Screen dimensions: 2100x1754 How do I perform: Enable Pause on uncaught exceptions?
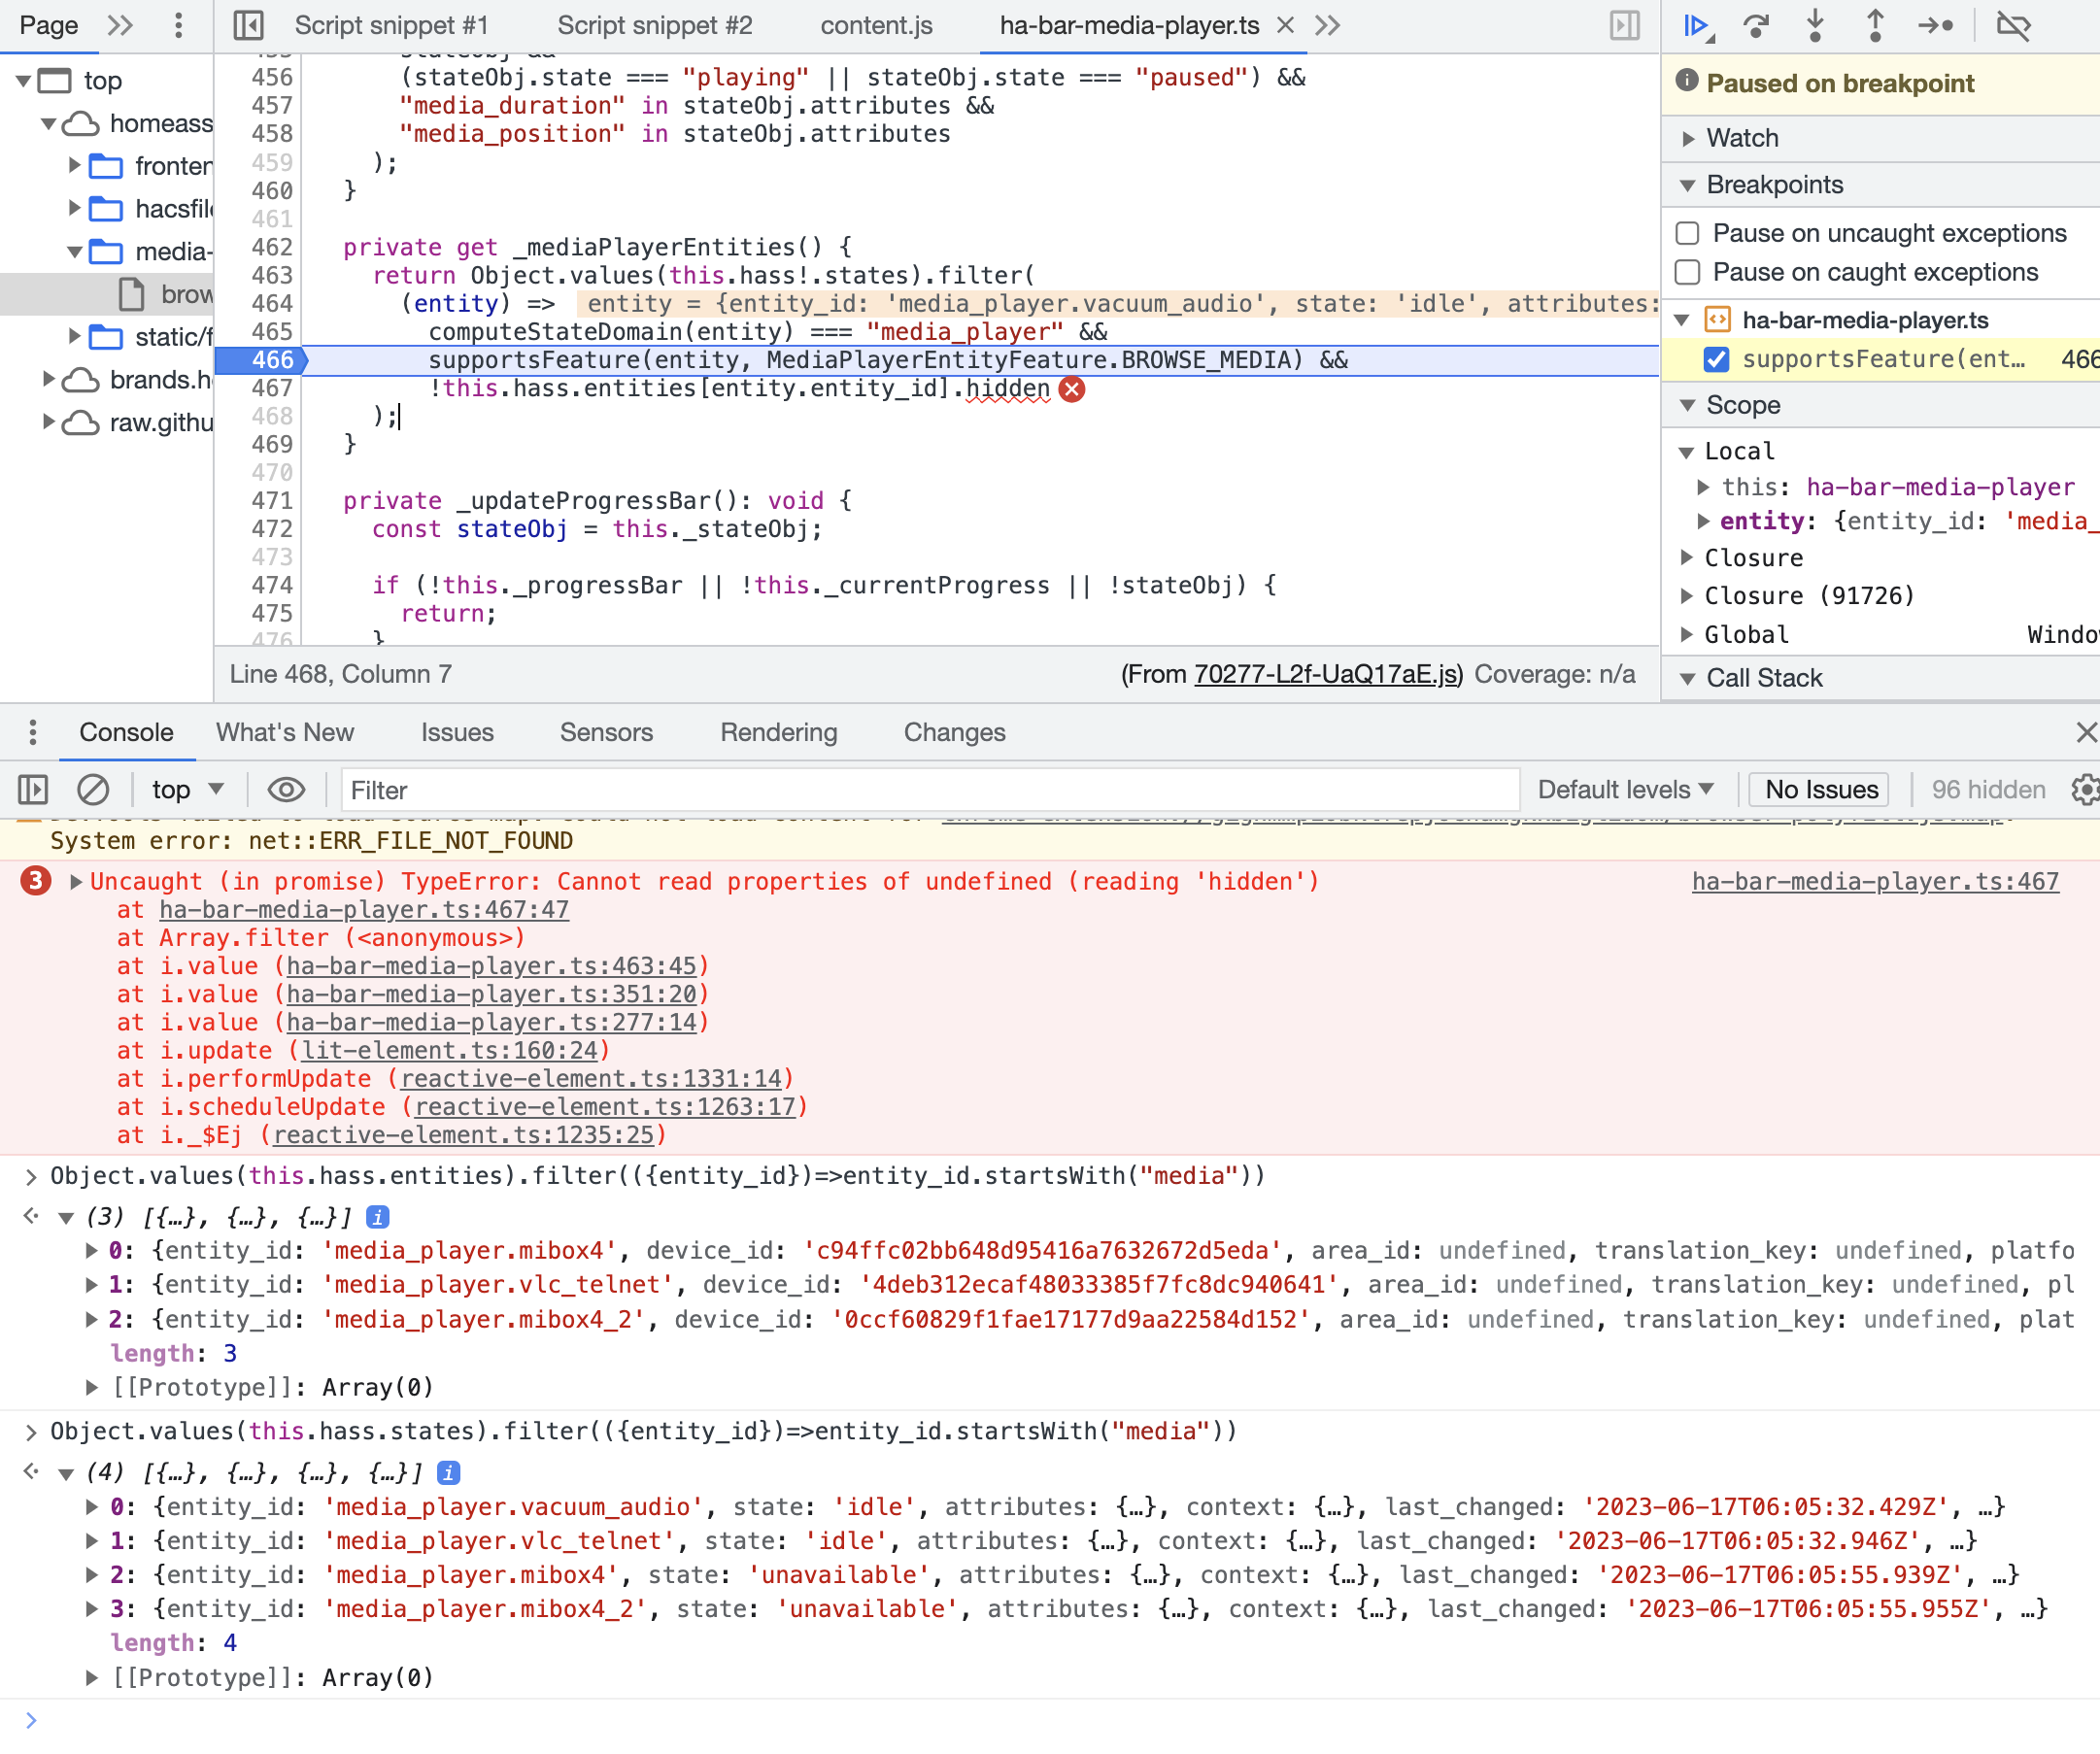(1687, 232)
